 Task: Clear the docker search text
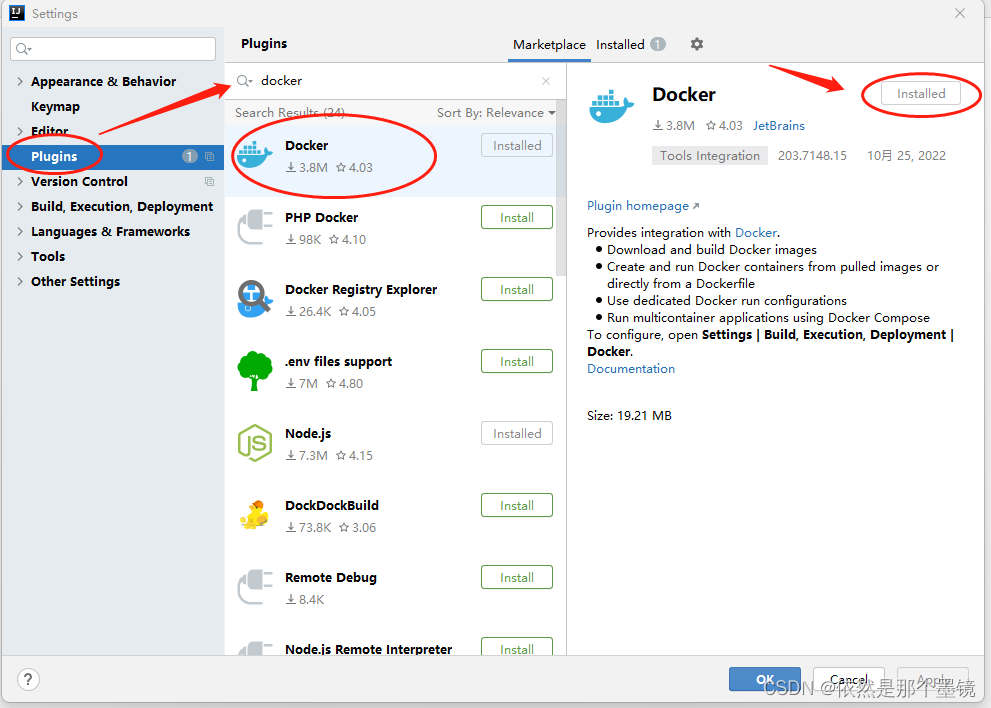[x=546, y=81]
